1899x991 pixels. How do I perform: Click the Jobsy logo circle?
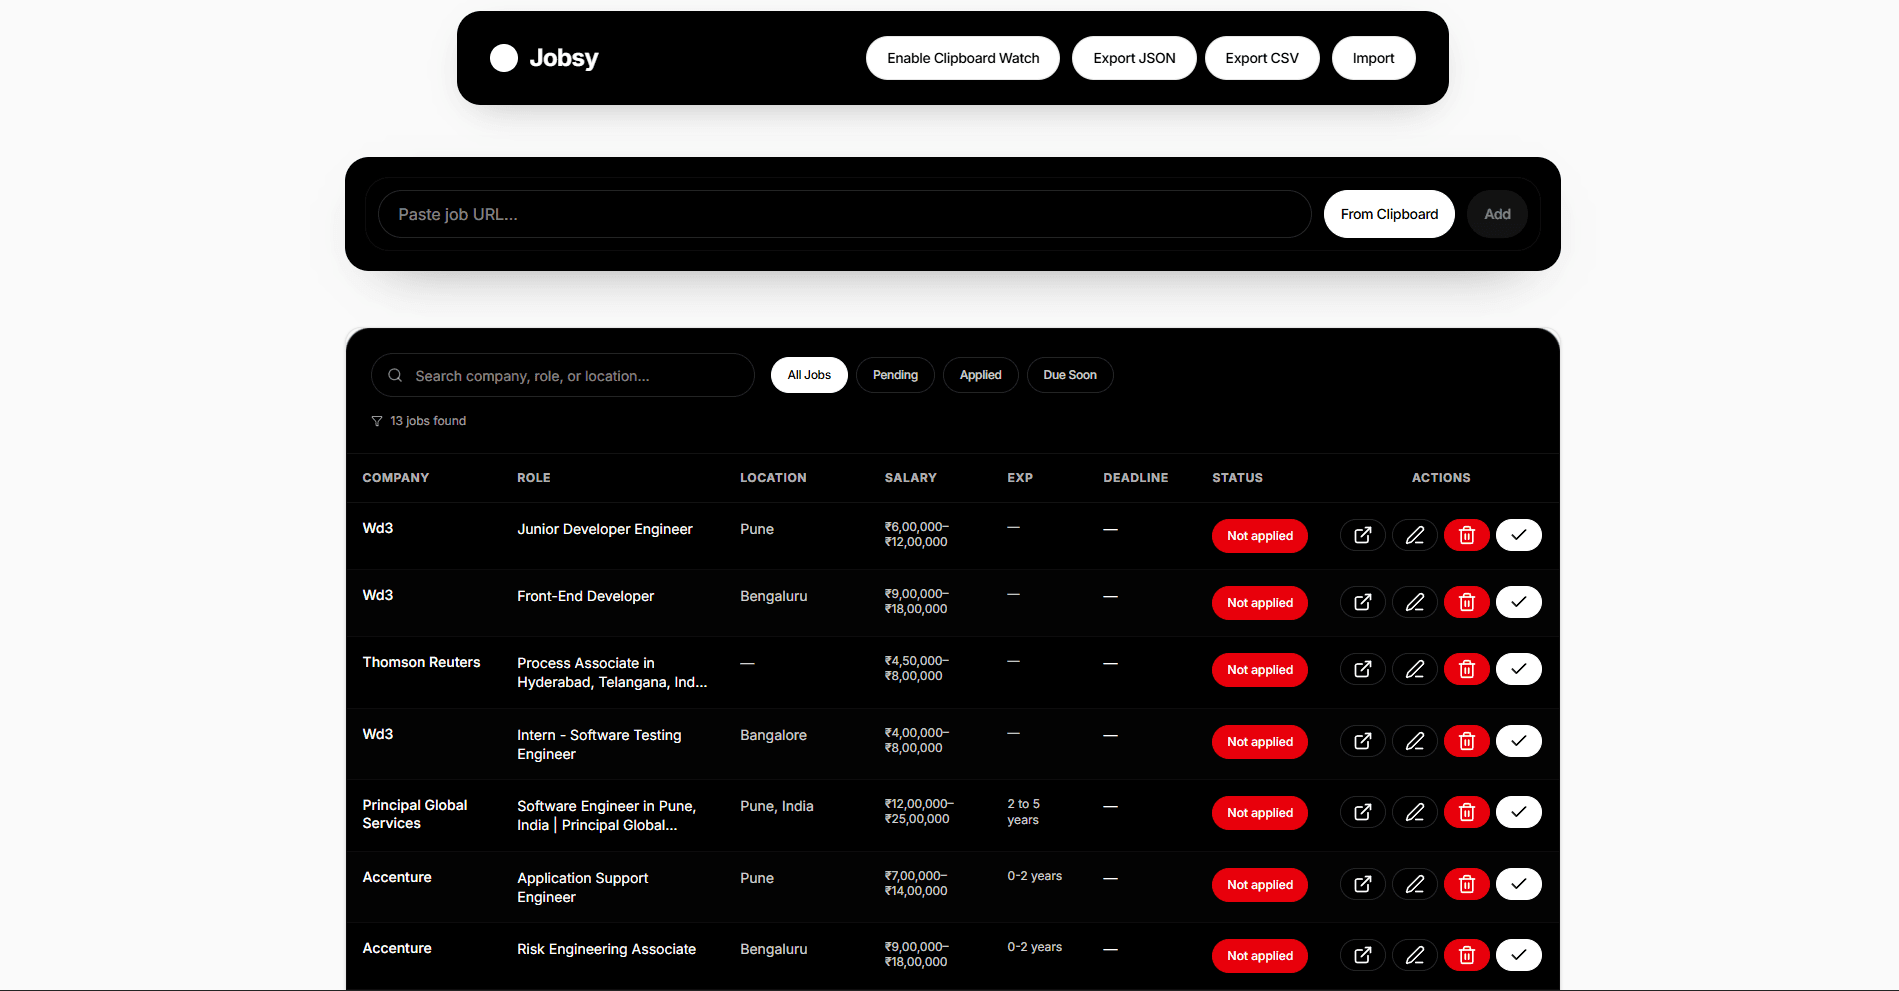point(504,58)
